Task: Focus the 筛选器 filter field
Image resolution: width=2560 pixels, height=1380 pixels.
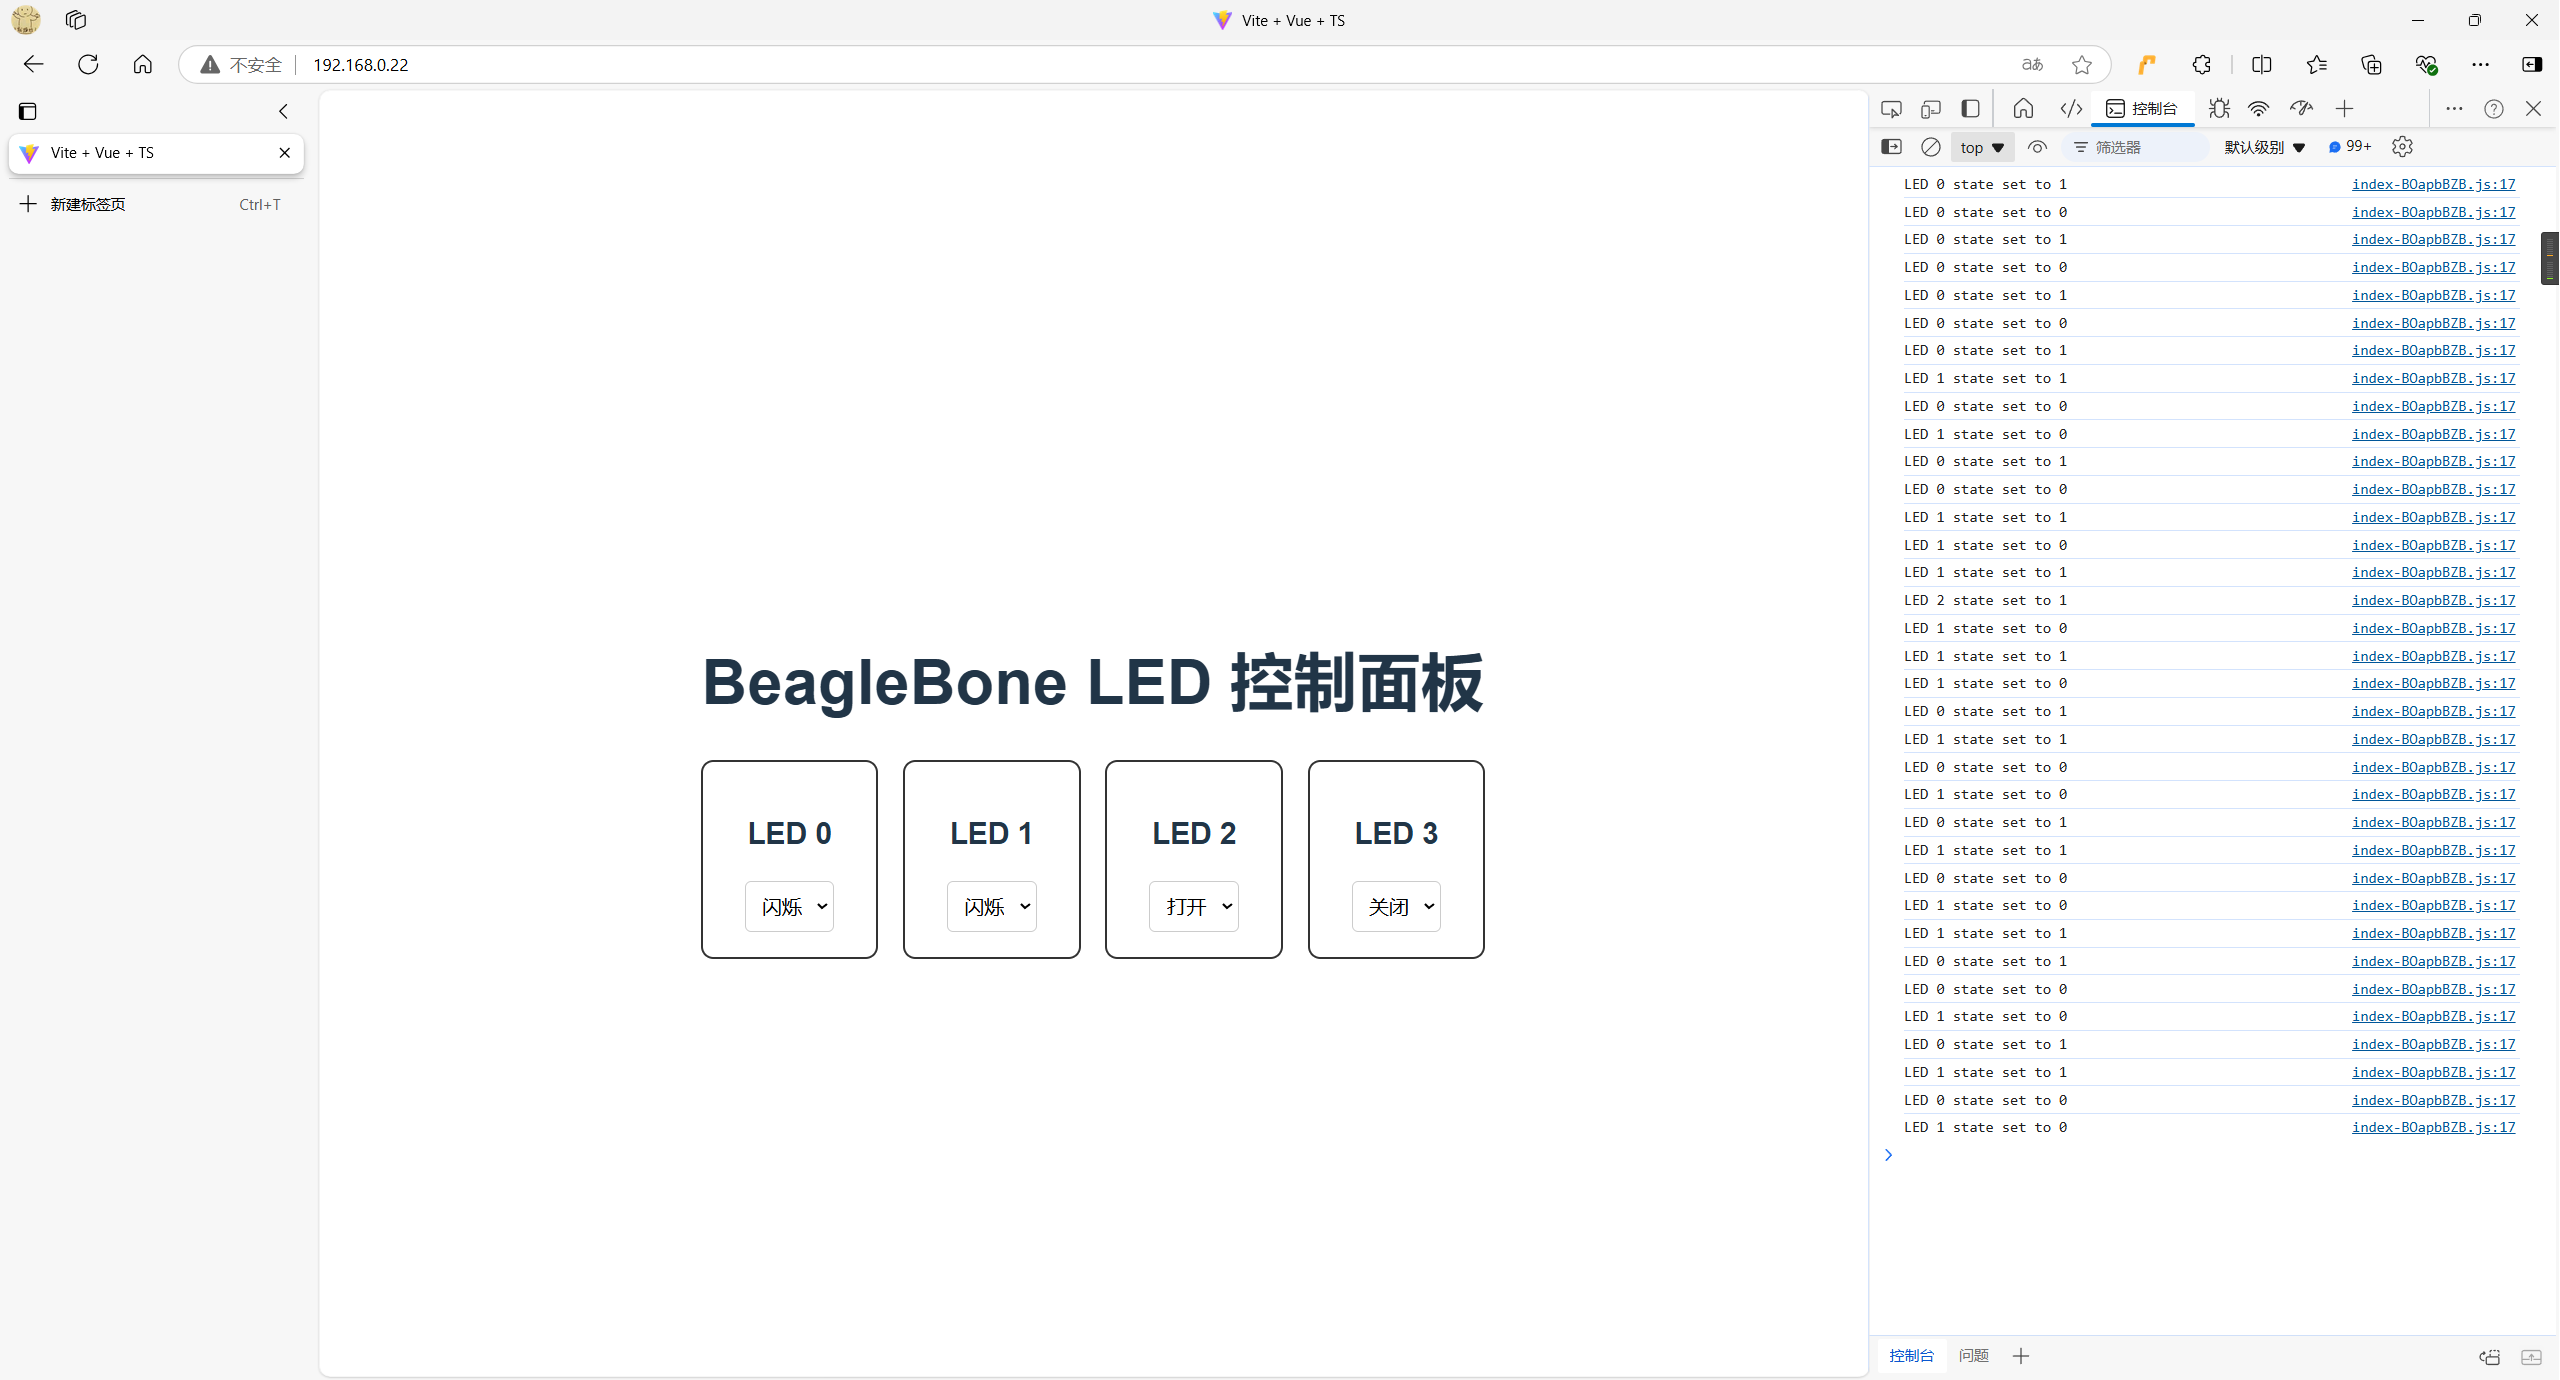Action: pyautogui.click(x=2136, y=148)
